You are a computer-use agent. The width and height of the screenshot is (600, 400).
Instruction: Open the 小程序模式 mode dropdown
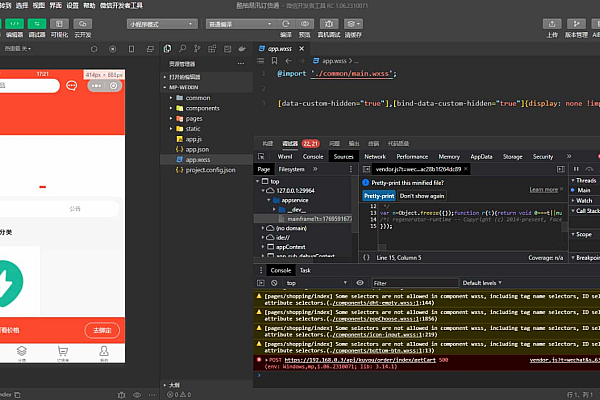[162, 22]
